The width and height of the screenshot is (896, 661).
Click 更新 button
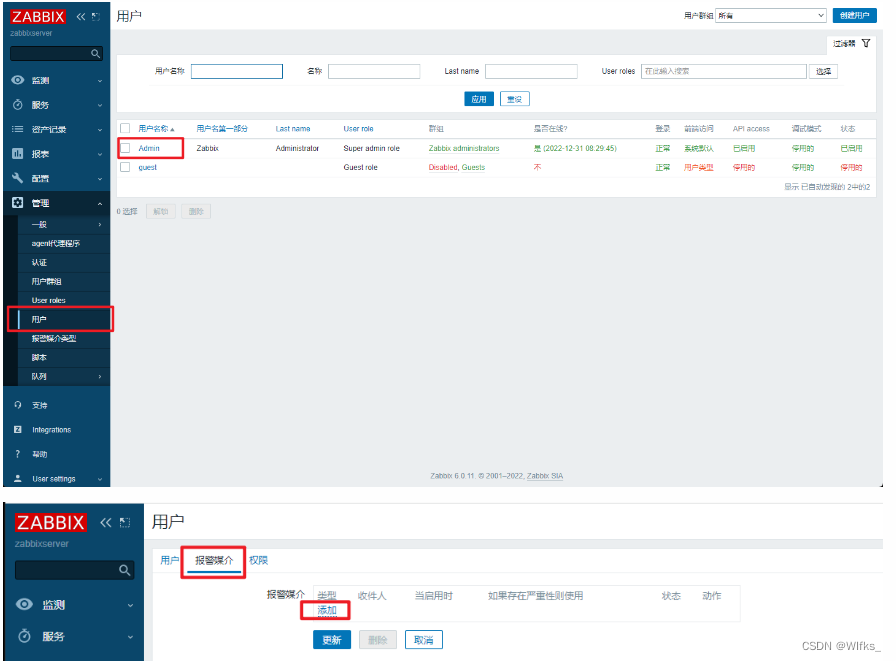pos(331,640)
